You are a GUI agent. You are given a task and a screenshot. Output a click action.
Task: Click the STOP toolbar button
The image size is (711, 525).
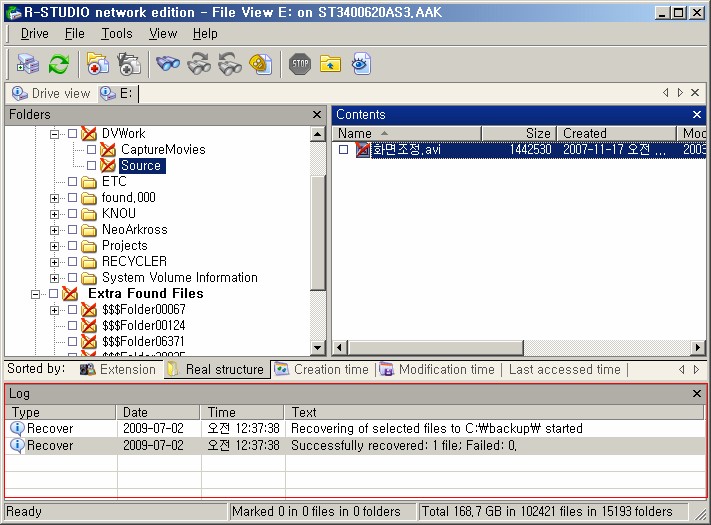(x=300, y=64)
